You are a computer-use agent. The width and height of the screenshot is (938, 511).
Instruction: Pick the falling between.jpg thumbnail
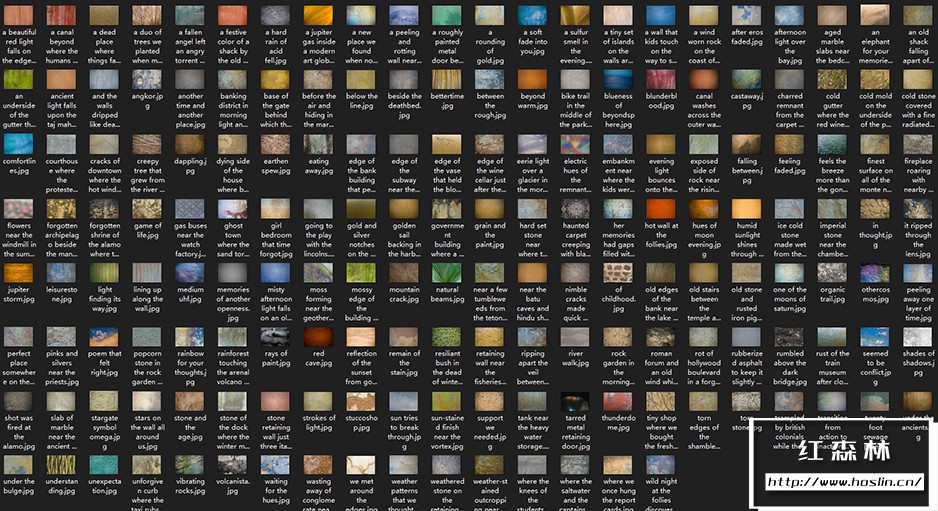pos(747,144)
